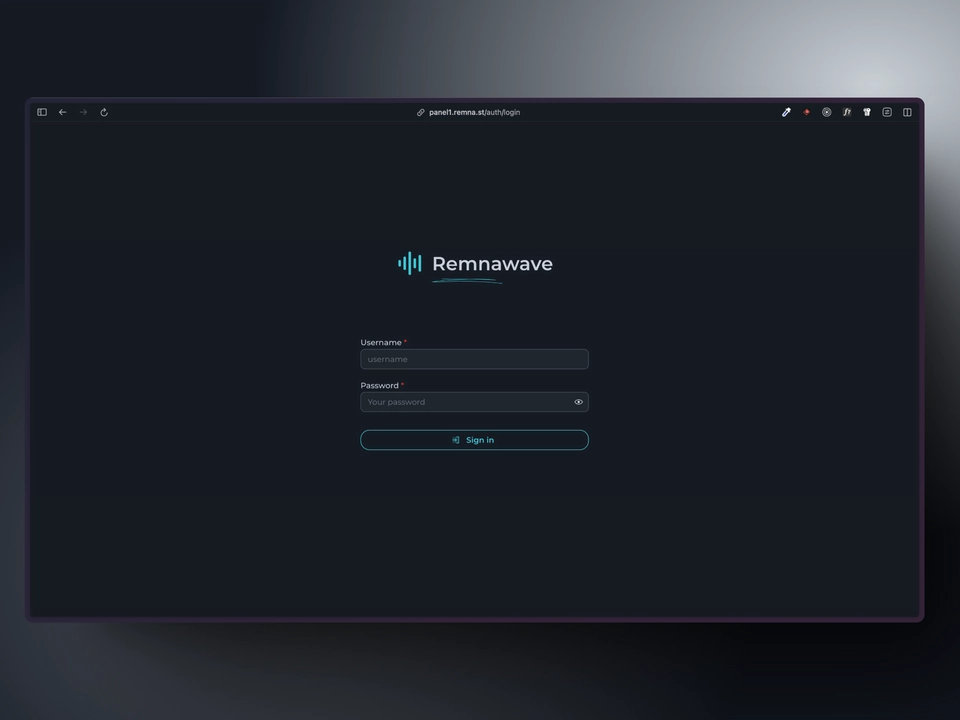Click the red diamond extension icon

806,112
